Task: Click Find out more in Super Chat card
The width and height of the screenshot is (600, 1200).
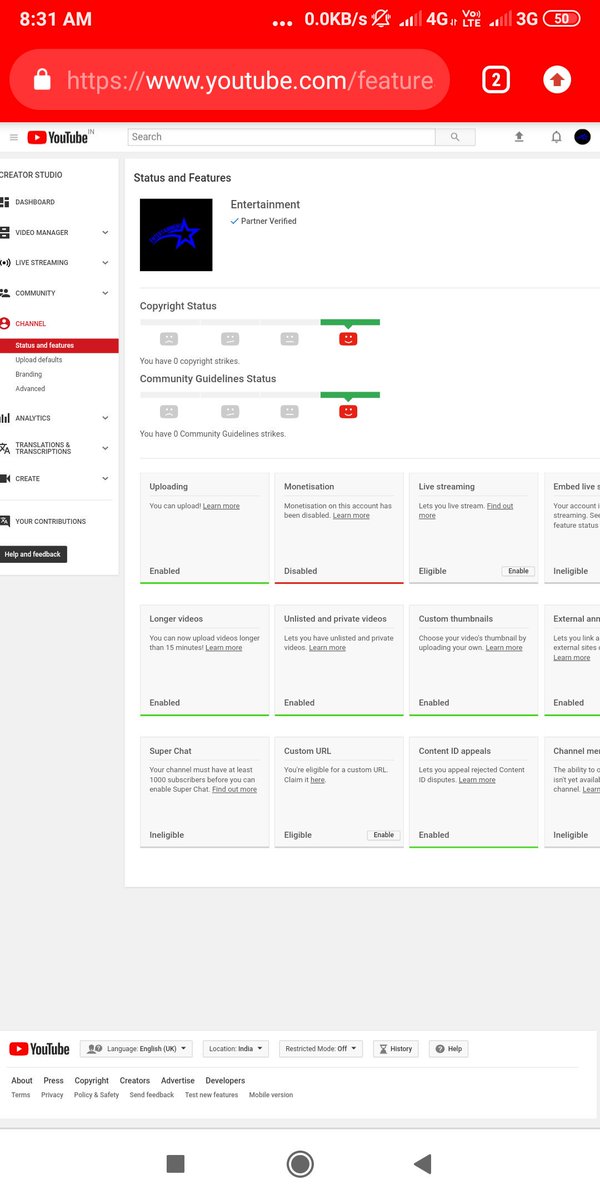Action: (x=234, y=790)
